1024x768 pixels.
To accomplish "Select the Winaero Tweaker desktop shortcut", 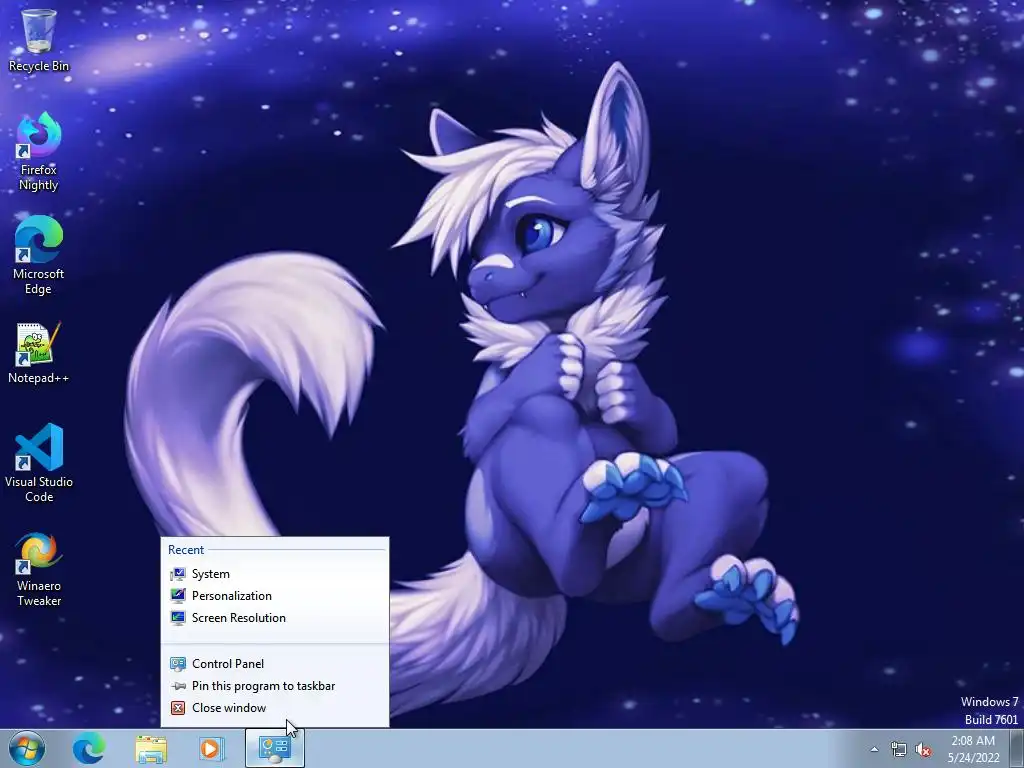I will [39, 569].
